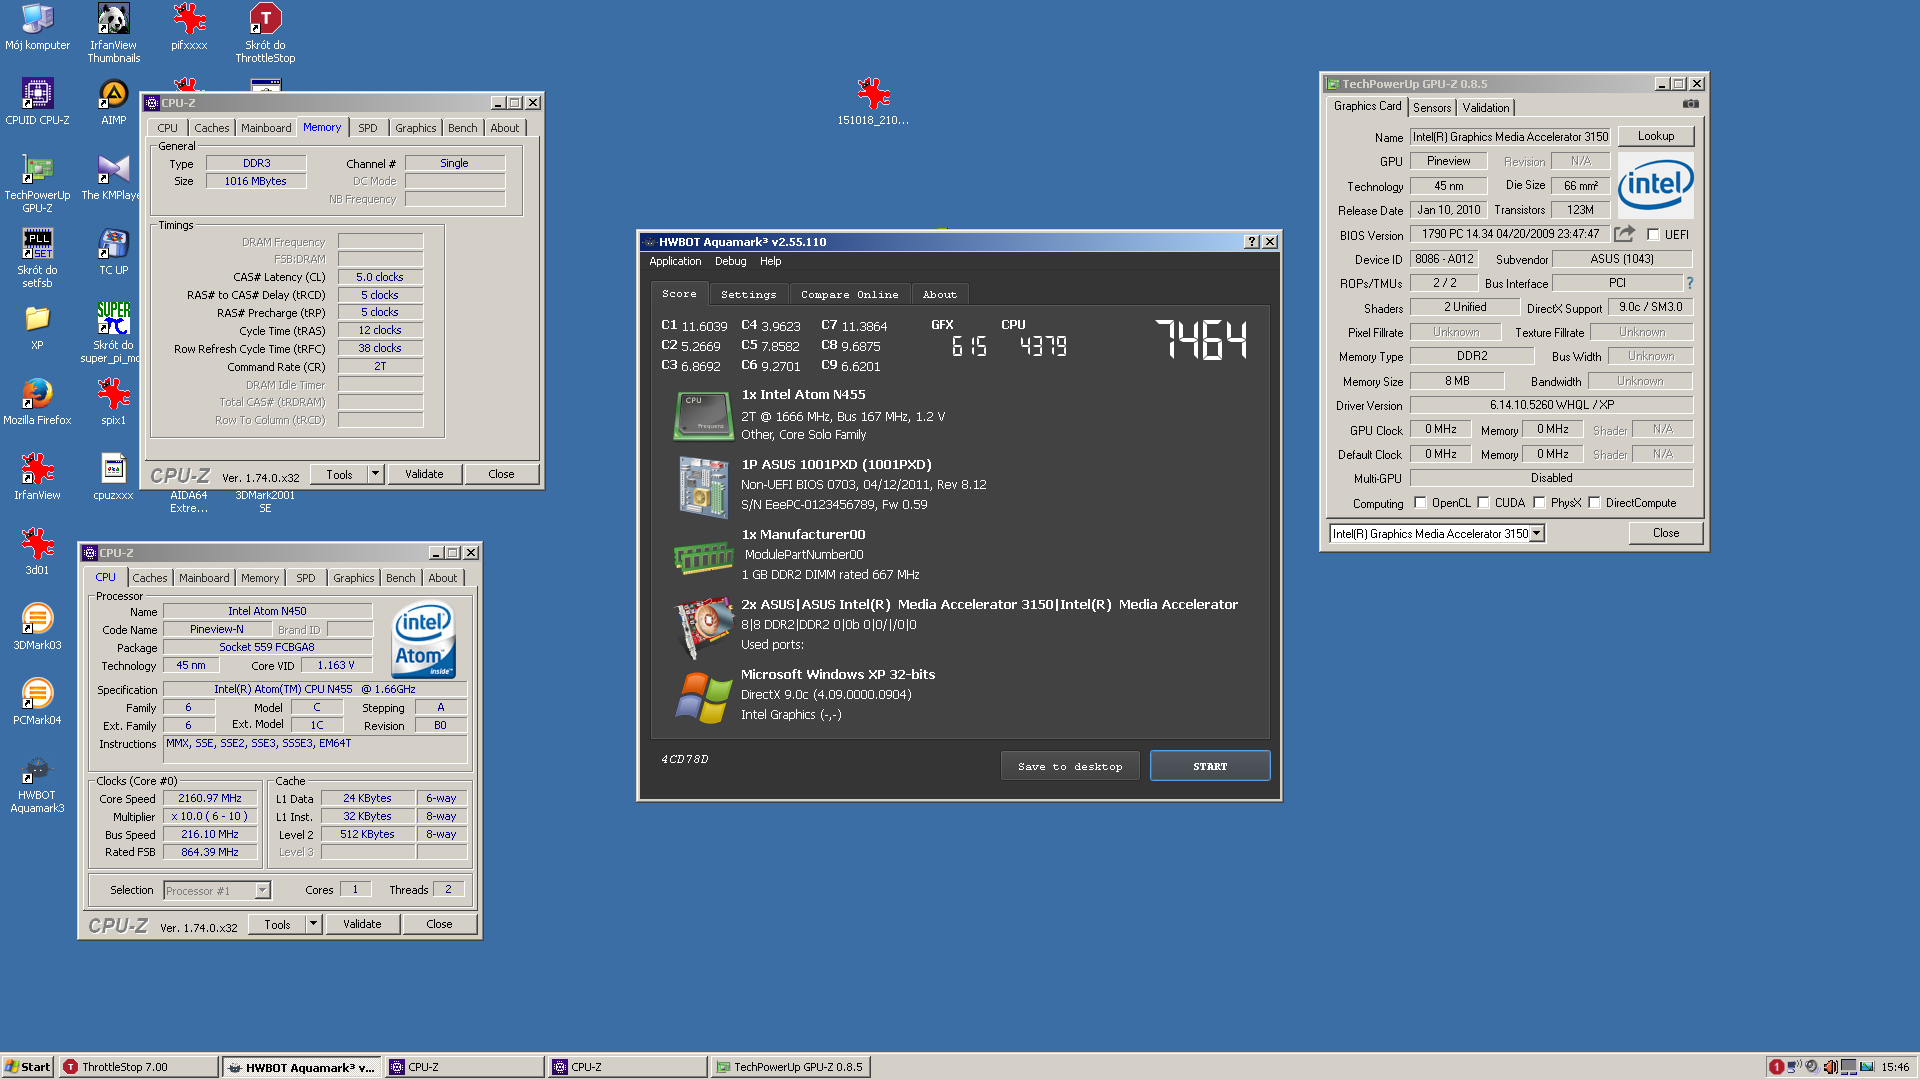Open the spix1 desktop icon

tap(113, 402)
